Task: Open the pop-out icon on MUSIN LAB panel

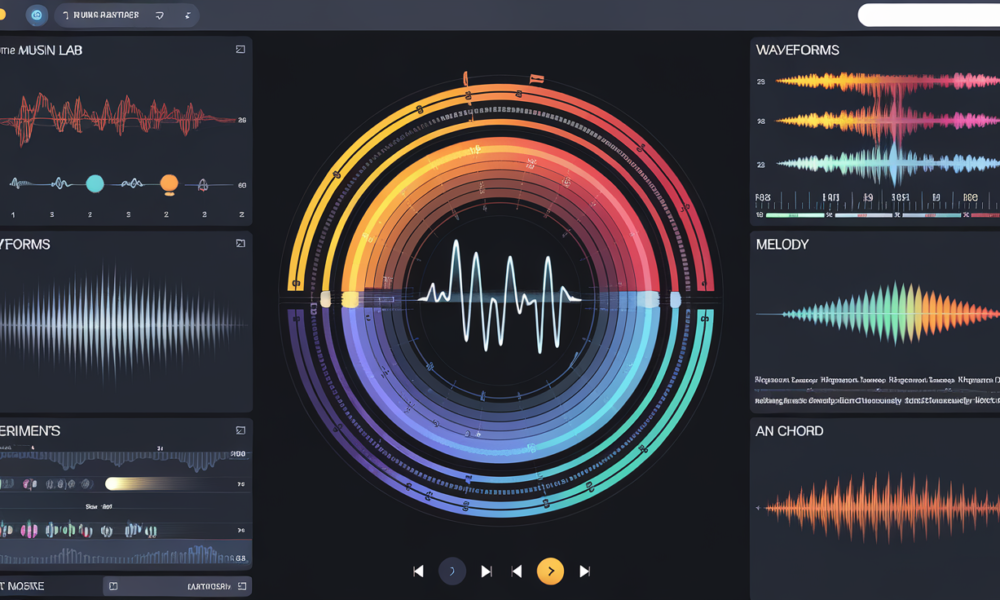Action: (x=240, y=50)
